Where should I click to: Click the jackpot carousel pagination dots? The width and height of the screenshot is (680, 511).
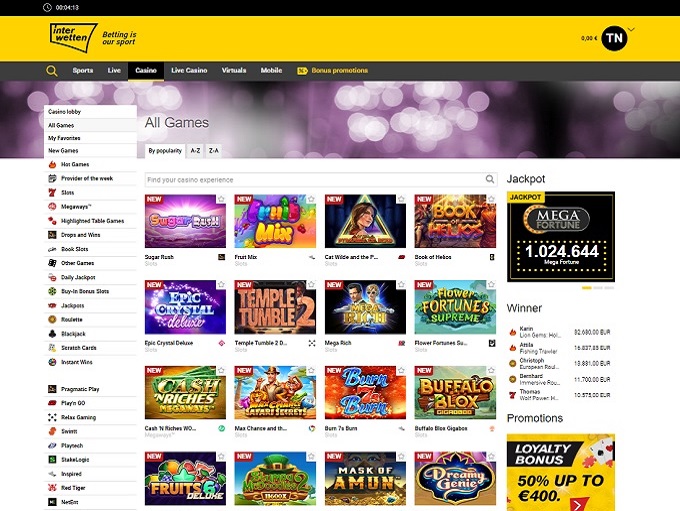click(598, 288)
